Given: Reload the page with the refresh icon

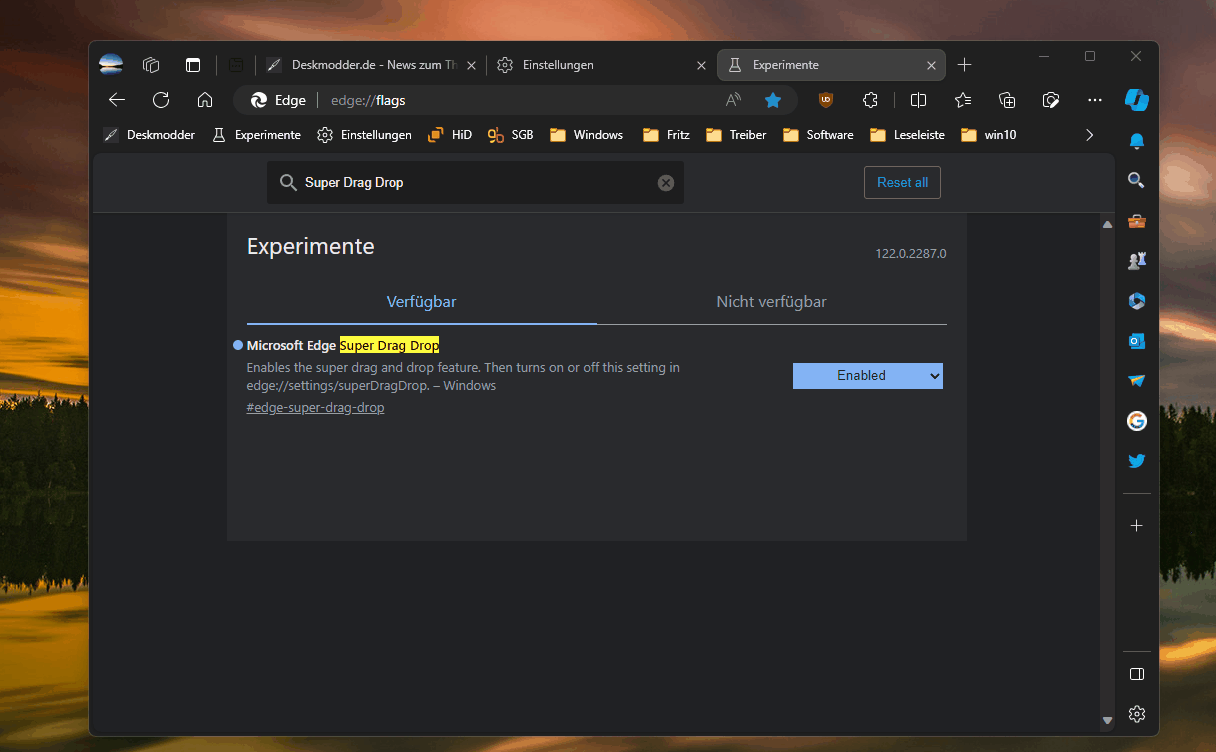Looking at the screenshot, I should [x=161, y=100].
